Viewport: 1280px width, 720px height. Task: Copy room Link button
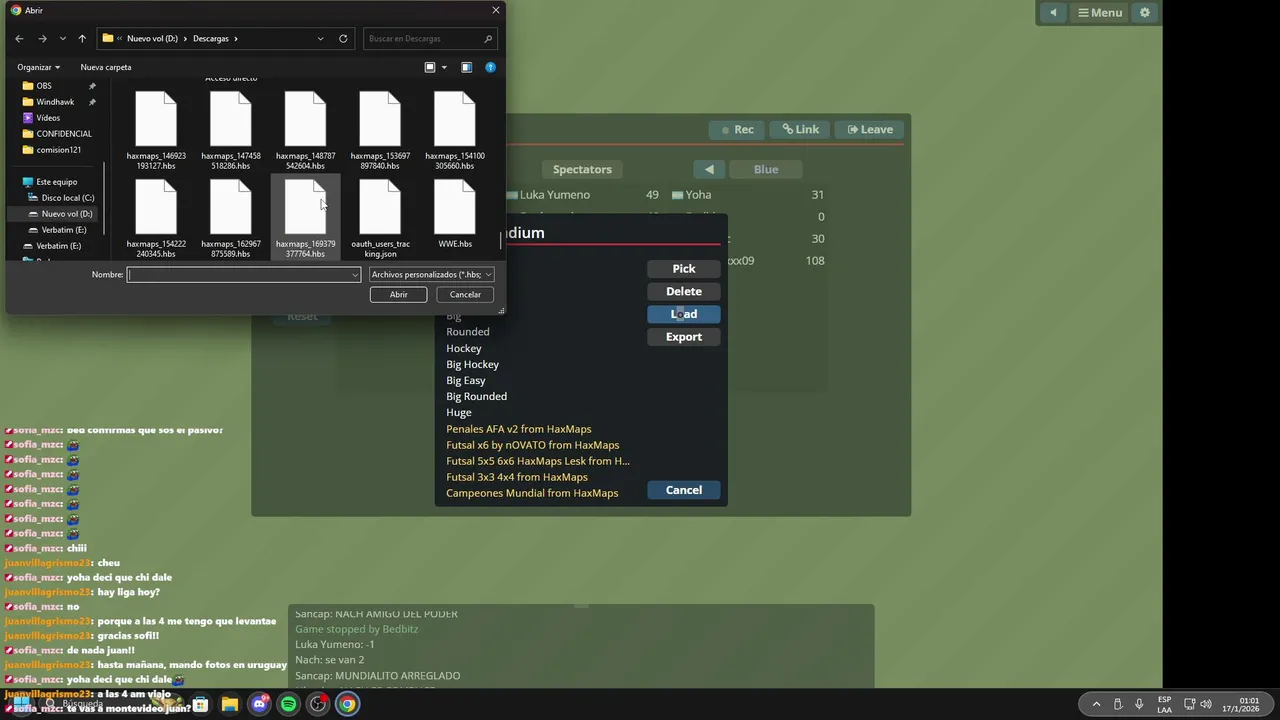[x=801, y=129]
